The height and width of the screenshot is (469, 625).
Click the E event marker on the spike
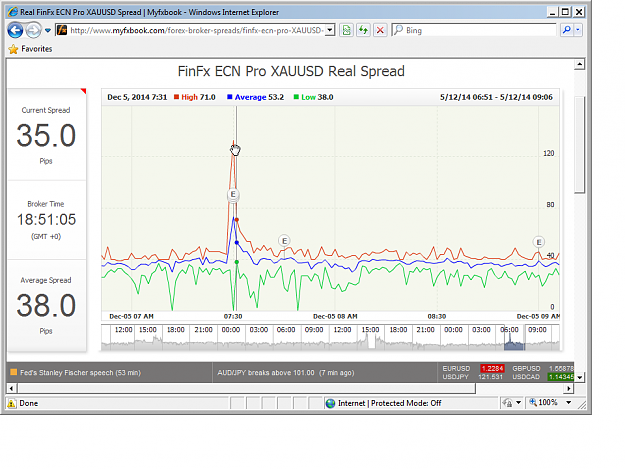(233, 194)
